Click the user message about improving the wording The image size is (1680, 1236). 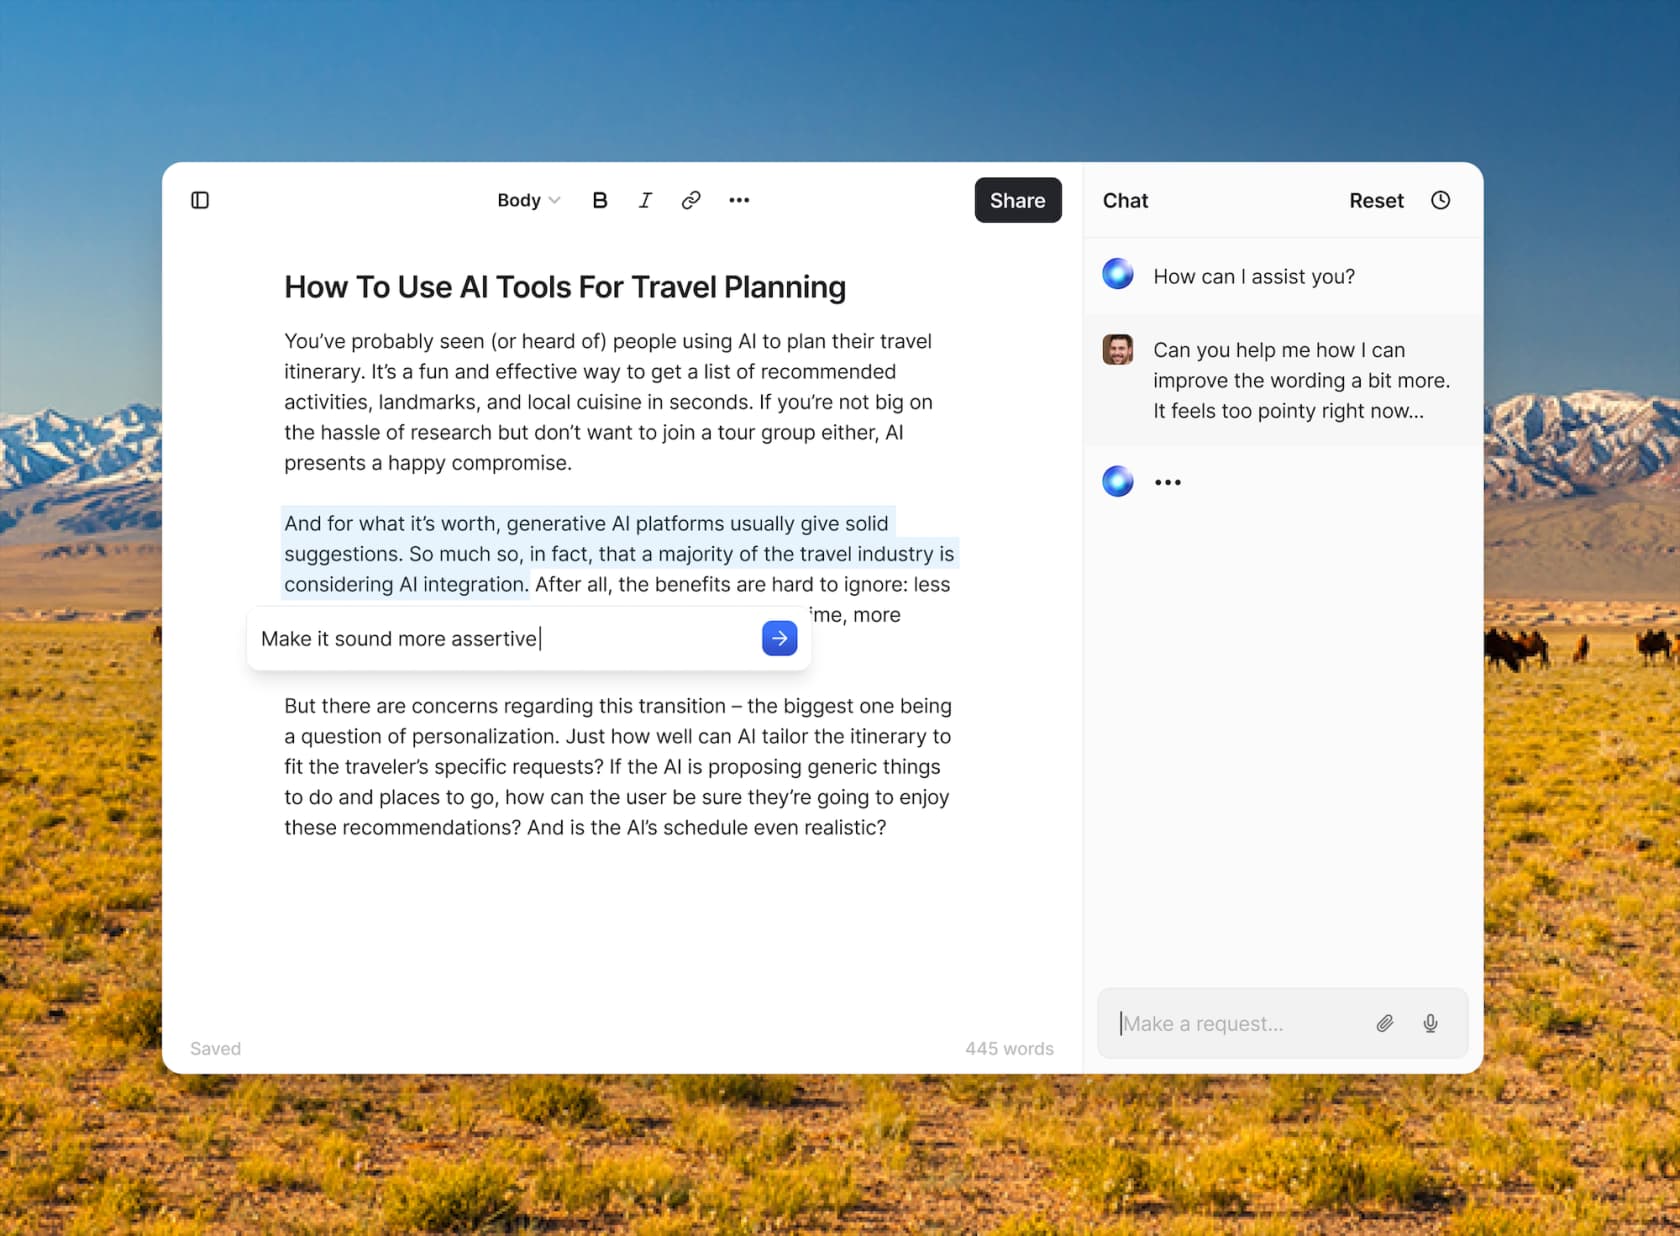[x=1301, y=380]
